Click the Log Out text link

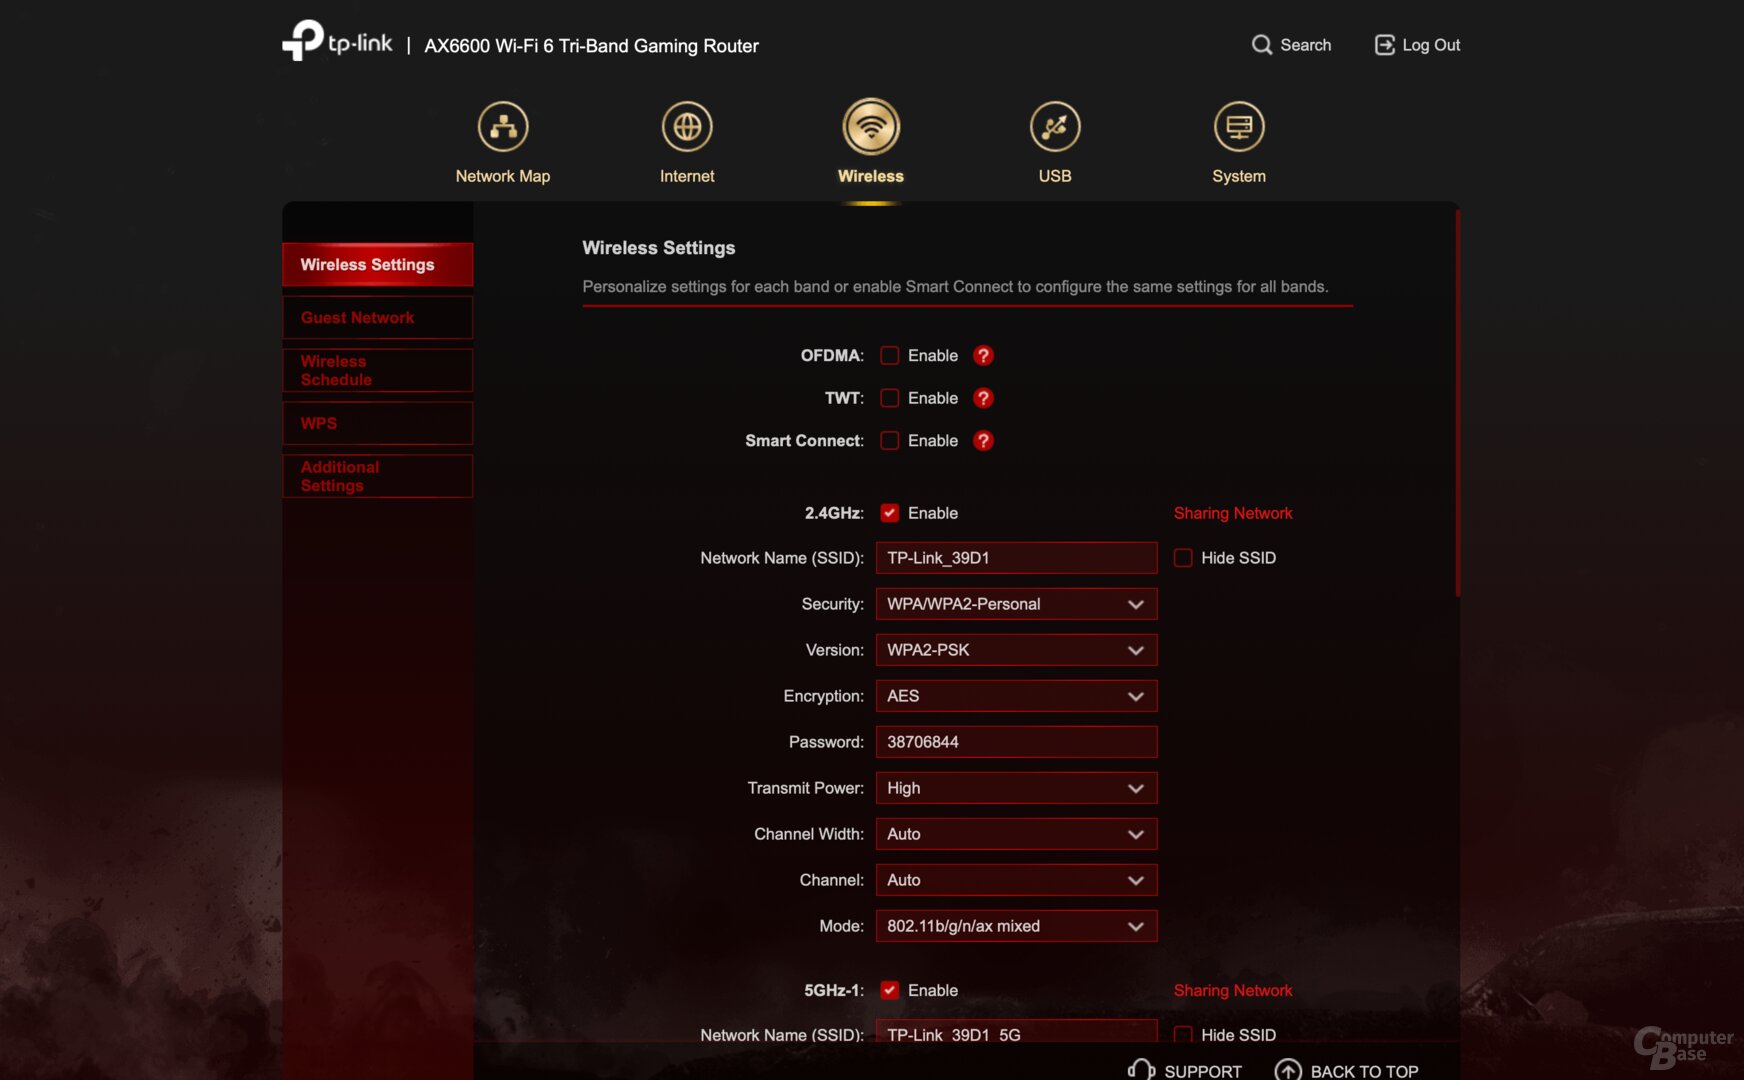pos(1431,45)
